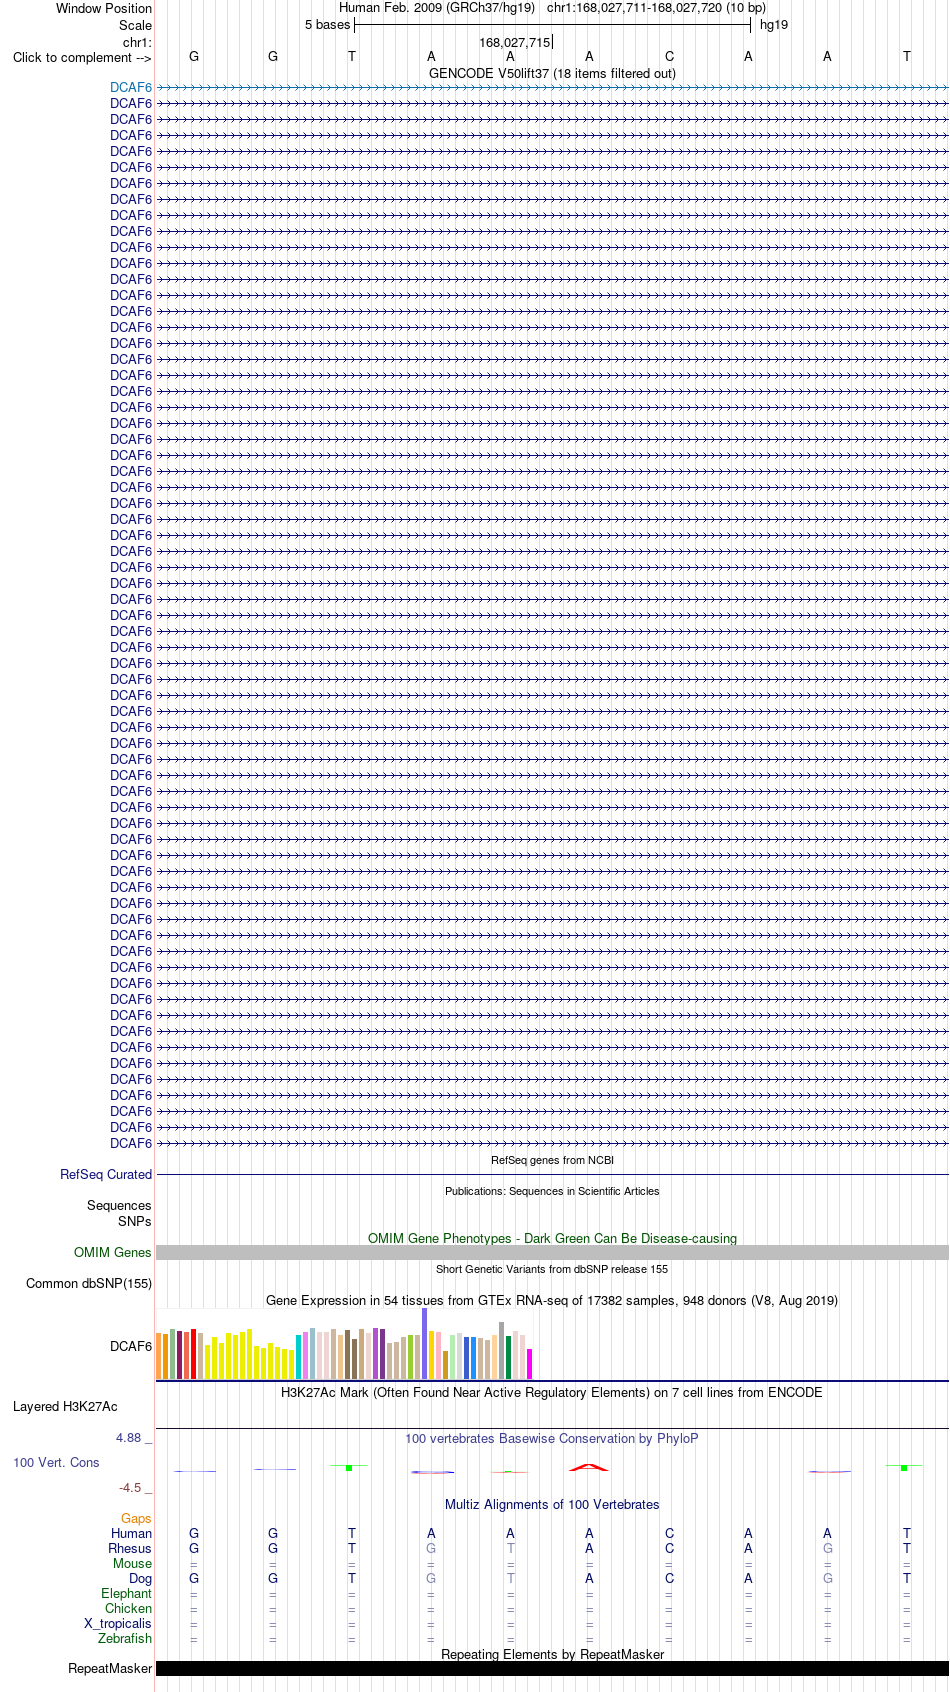Click the tall gray GTEx expression bar

(x=501, y=1351)
